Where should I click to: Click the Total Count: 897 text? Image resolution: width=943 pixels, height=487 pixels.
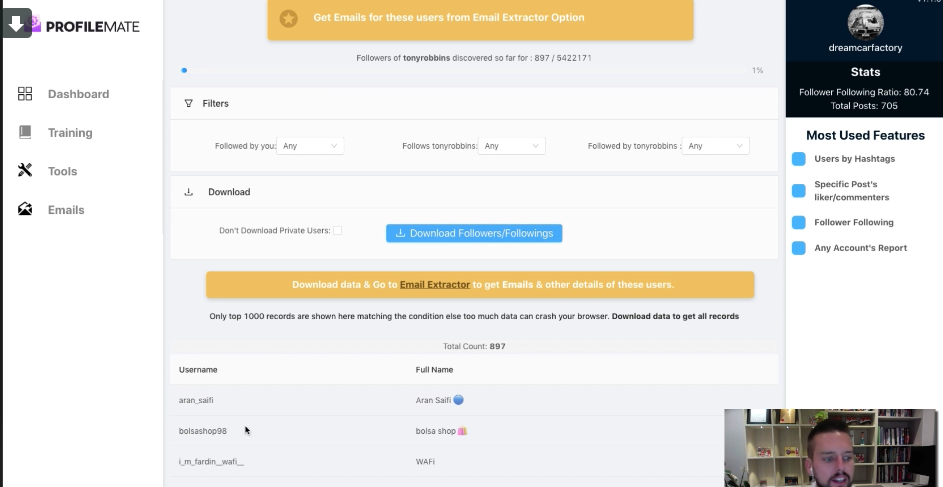[474, 346]
